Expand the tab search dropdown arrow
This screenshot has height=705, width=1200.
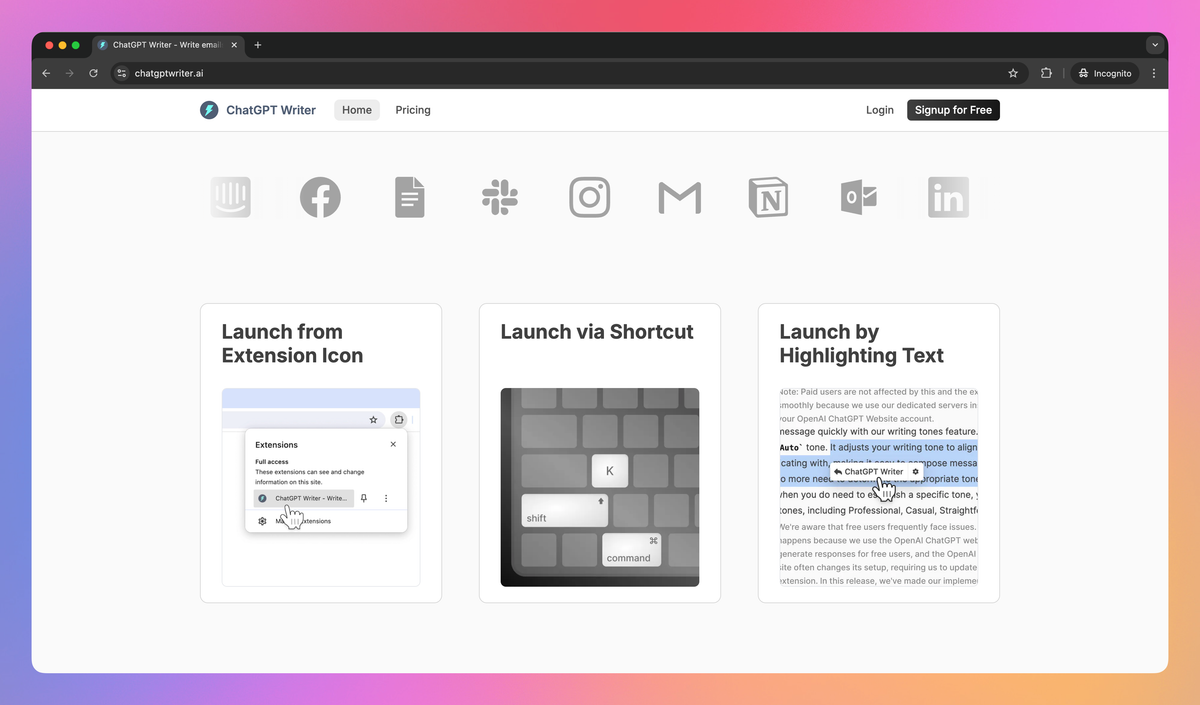coord(1155,45)
